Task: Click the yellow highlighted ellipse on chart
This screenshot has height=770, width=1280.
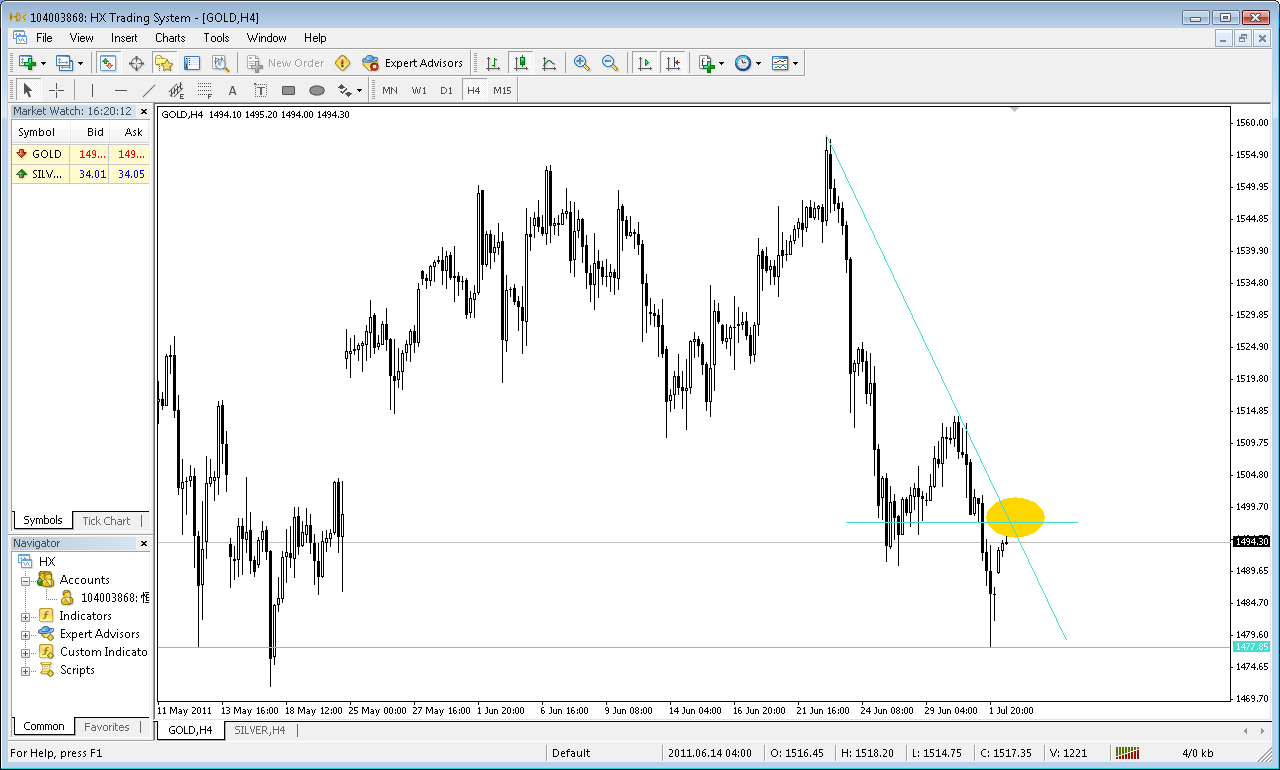Action: (1015, 517)
